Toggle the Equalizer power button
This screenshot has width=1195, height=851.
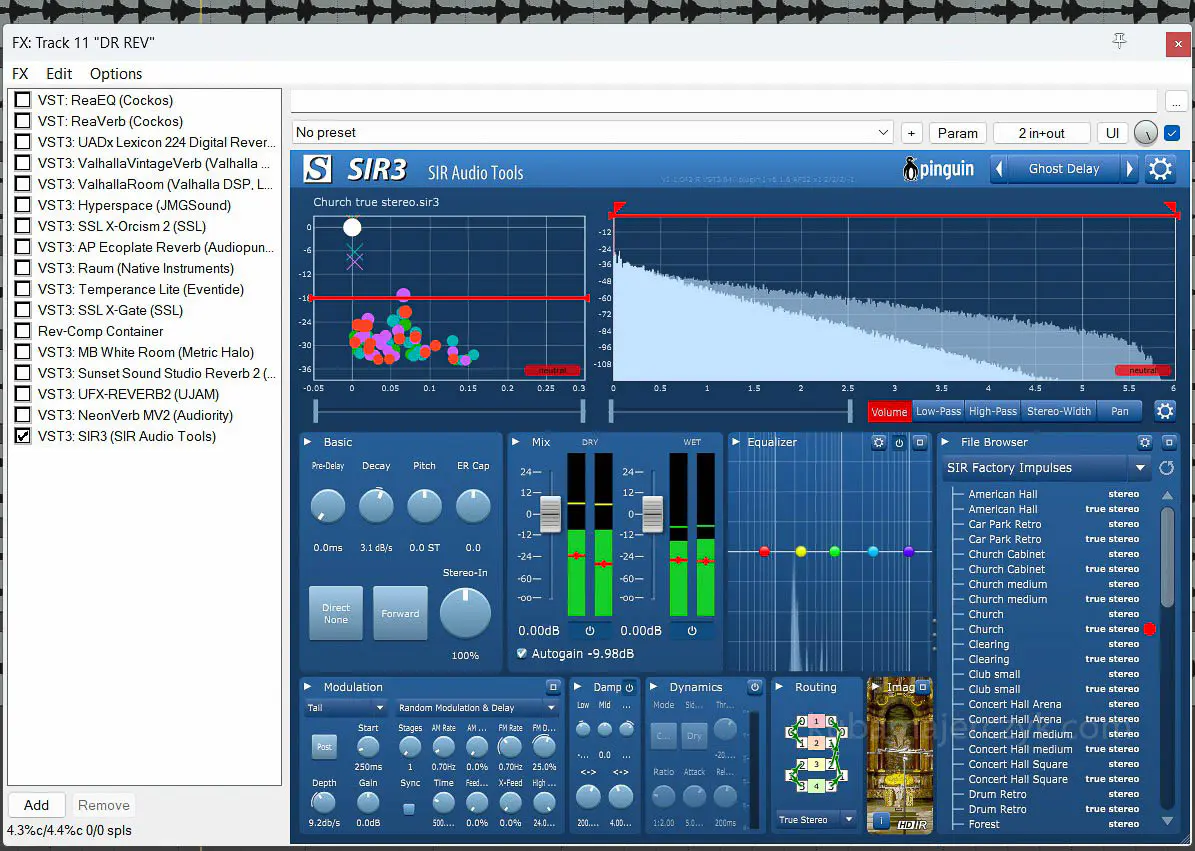tap(899, 442)
